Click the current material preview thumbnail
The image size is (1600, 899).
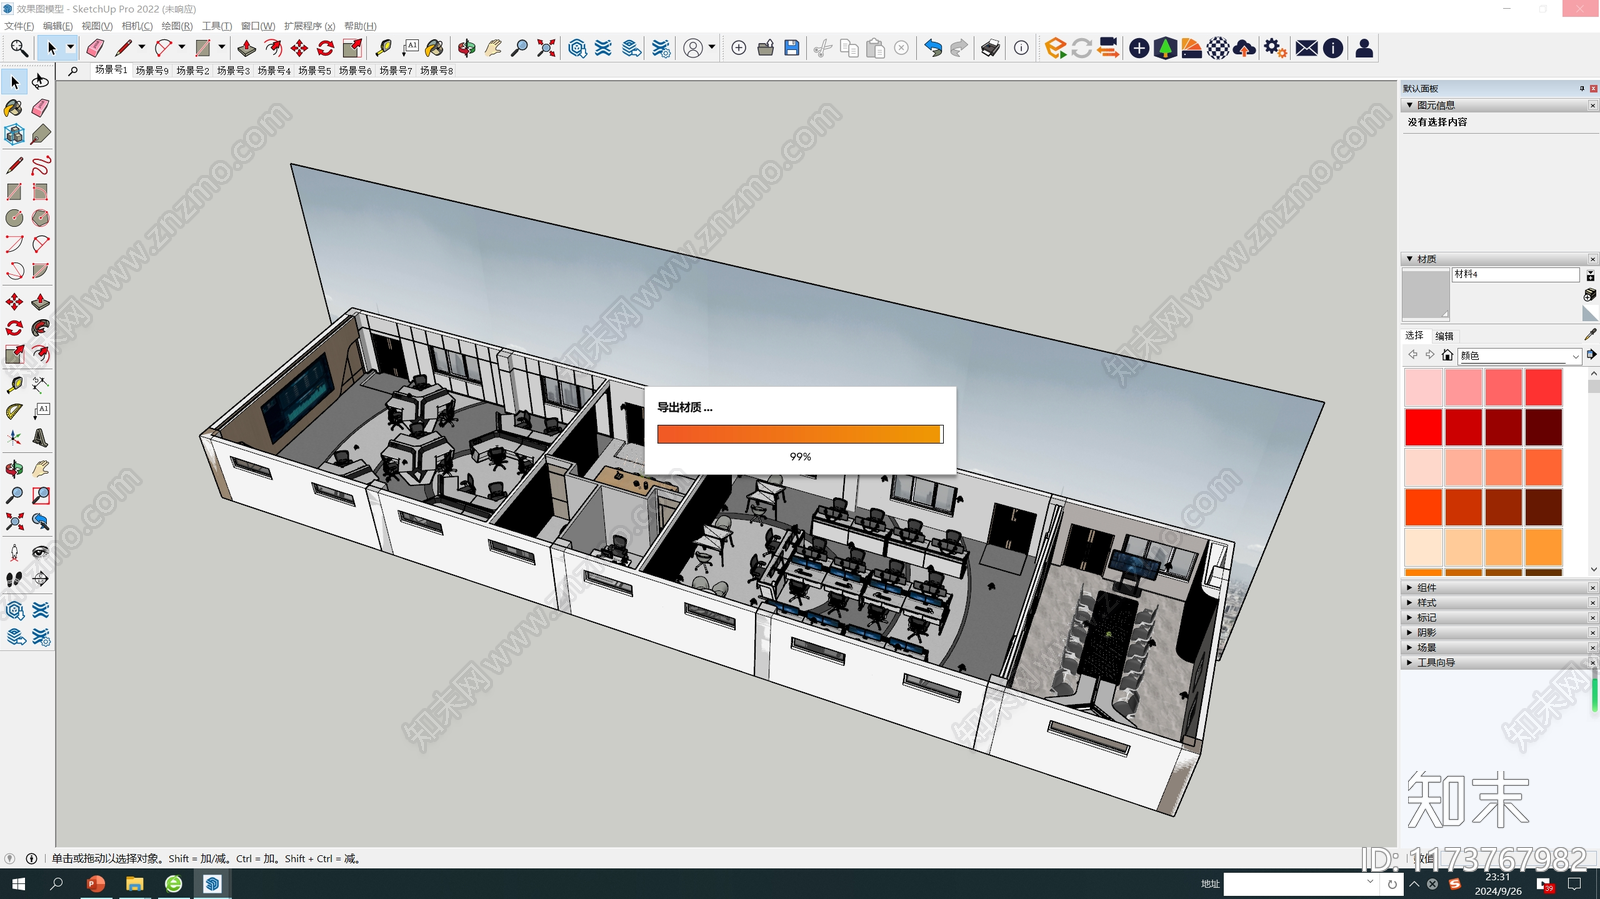1426,294
